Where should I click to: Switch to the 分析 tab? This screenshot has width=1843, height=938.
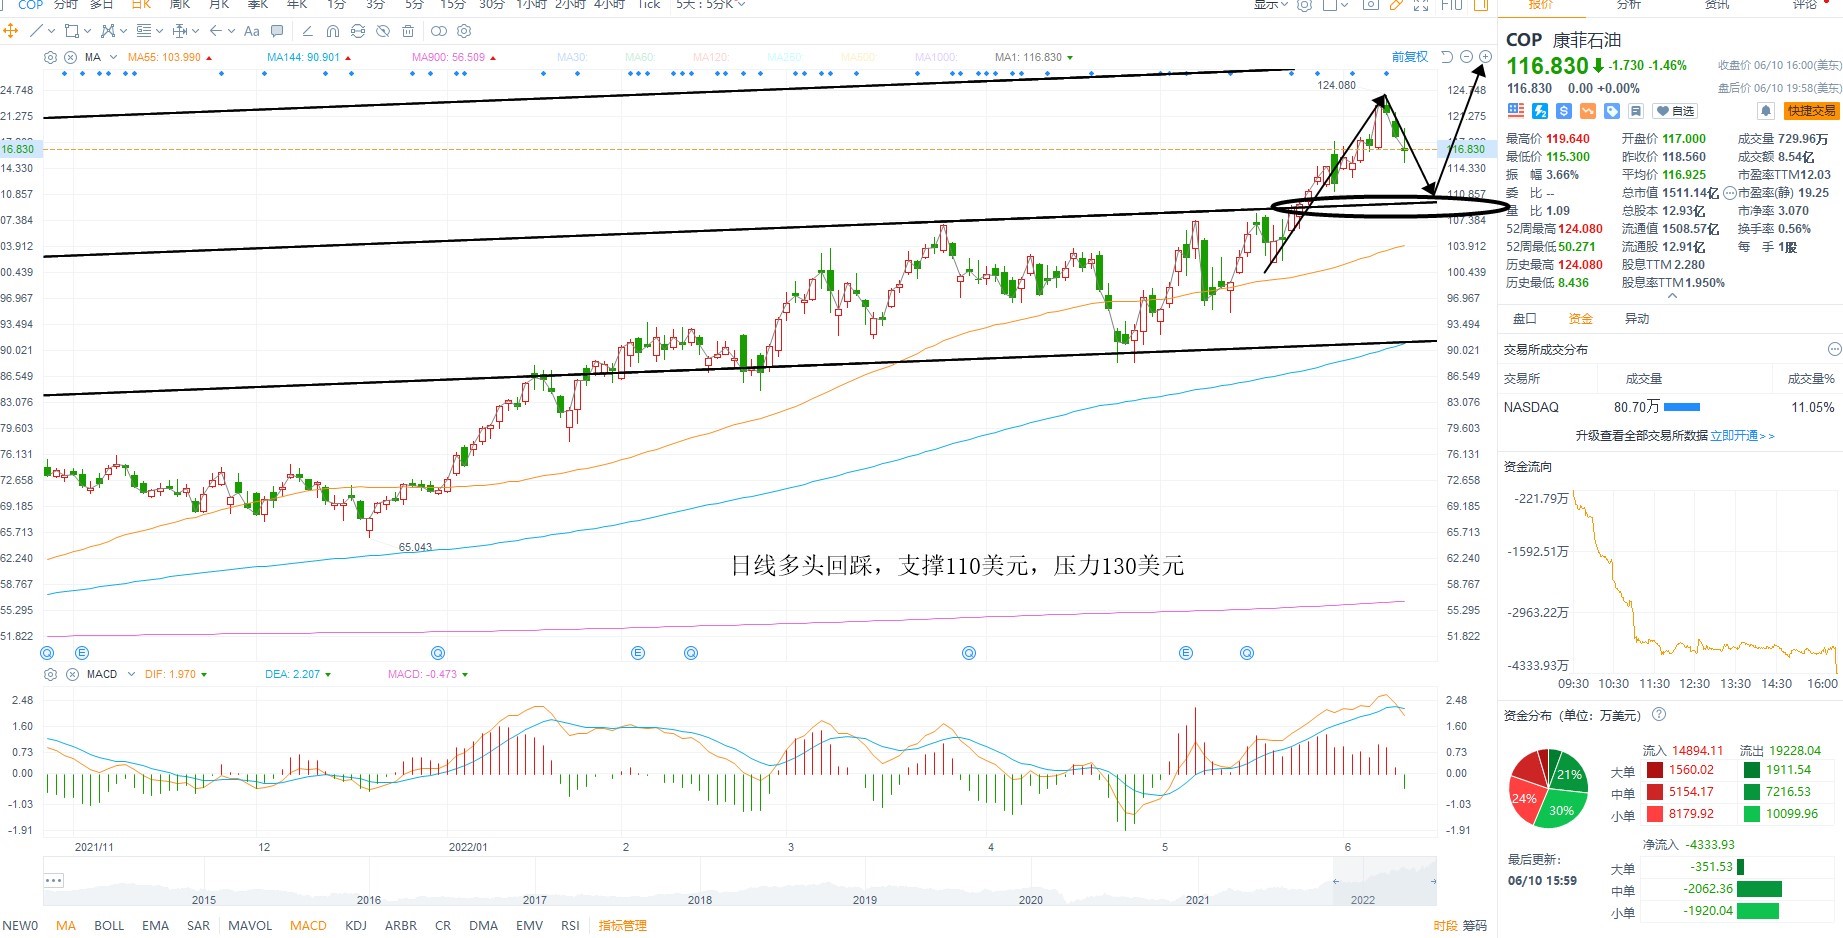click(1629, 5)
